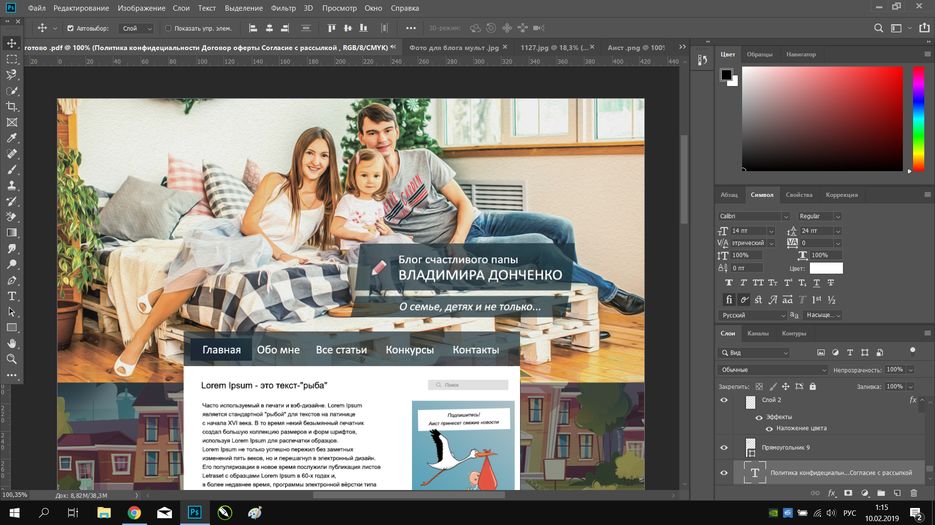Toggle Faux Bold in Character panel
The image size is (935, 525).
click(729, 283)
